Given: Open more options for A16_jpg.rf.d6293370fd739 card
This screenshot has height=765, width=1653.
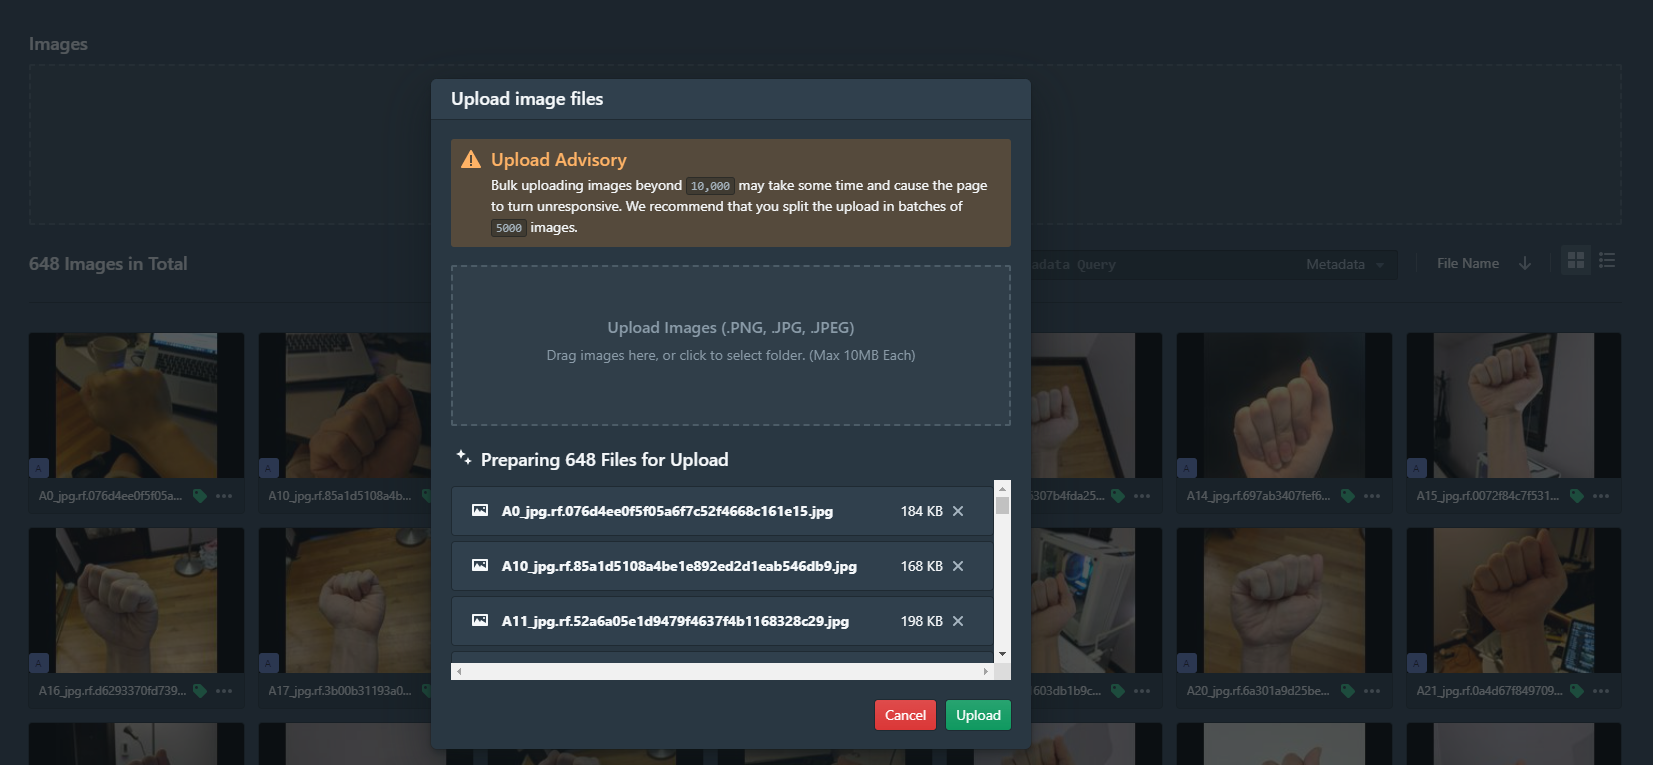Looking at the screenshot, I should click(224, 691).
